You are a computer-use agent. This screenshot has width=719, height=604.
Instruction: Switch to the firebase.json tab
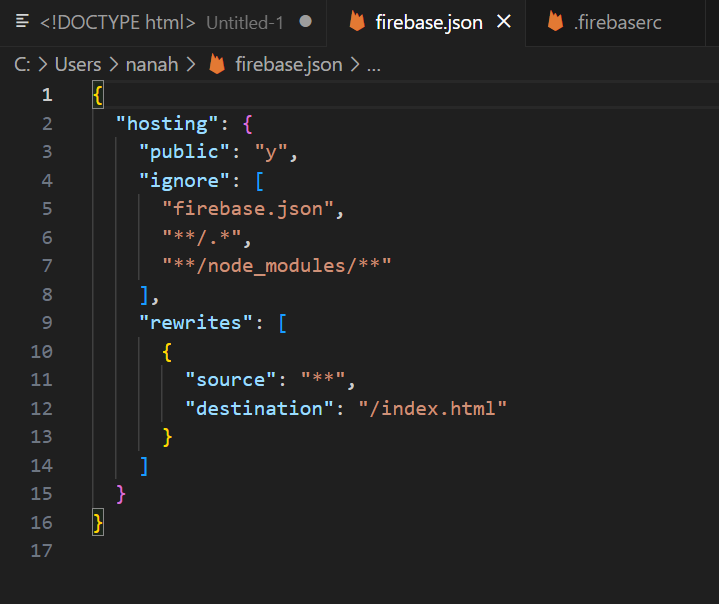pos(426,22)
